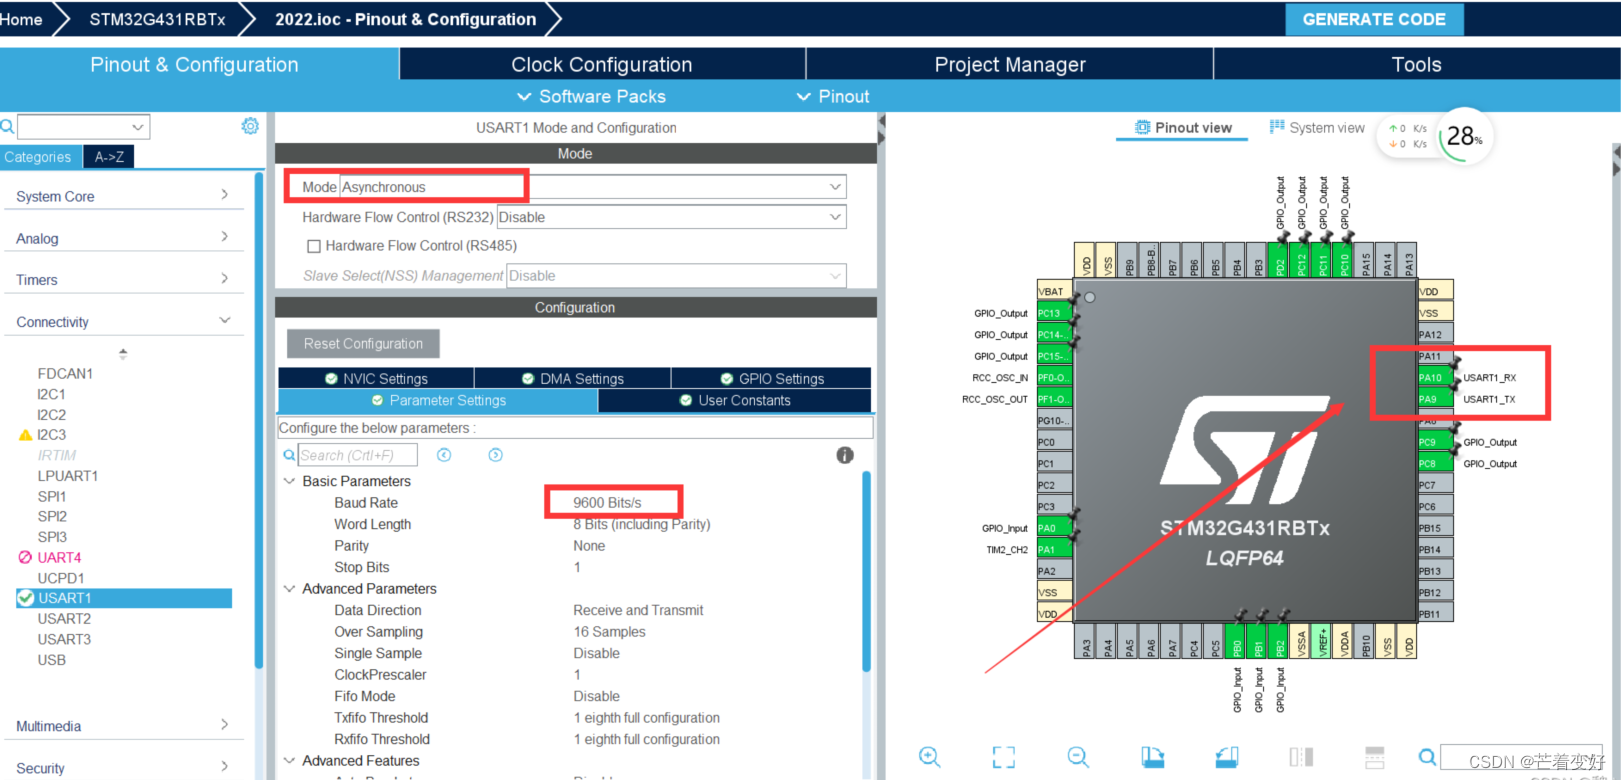Screen dimensions: 1621x780
Task: Open the NVIC Settings tab
Action: click(376, 378)
